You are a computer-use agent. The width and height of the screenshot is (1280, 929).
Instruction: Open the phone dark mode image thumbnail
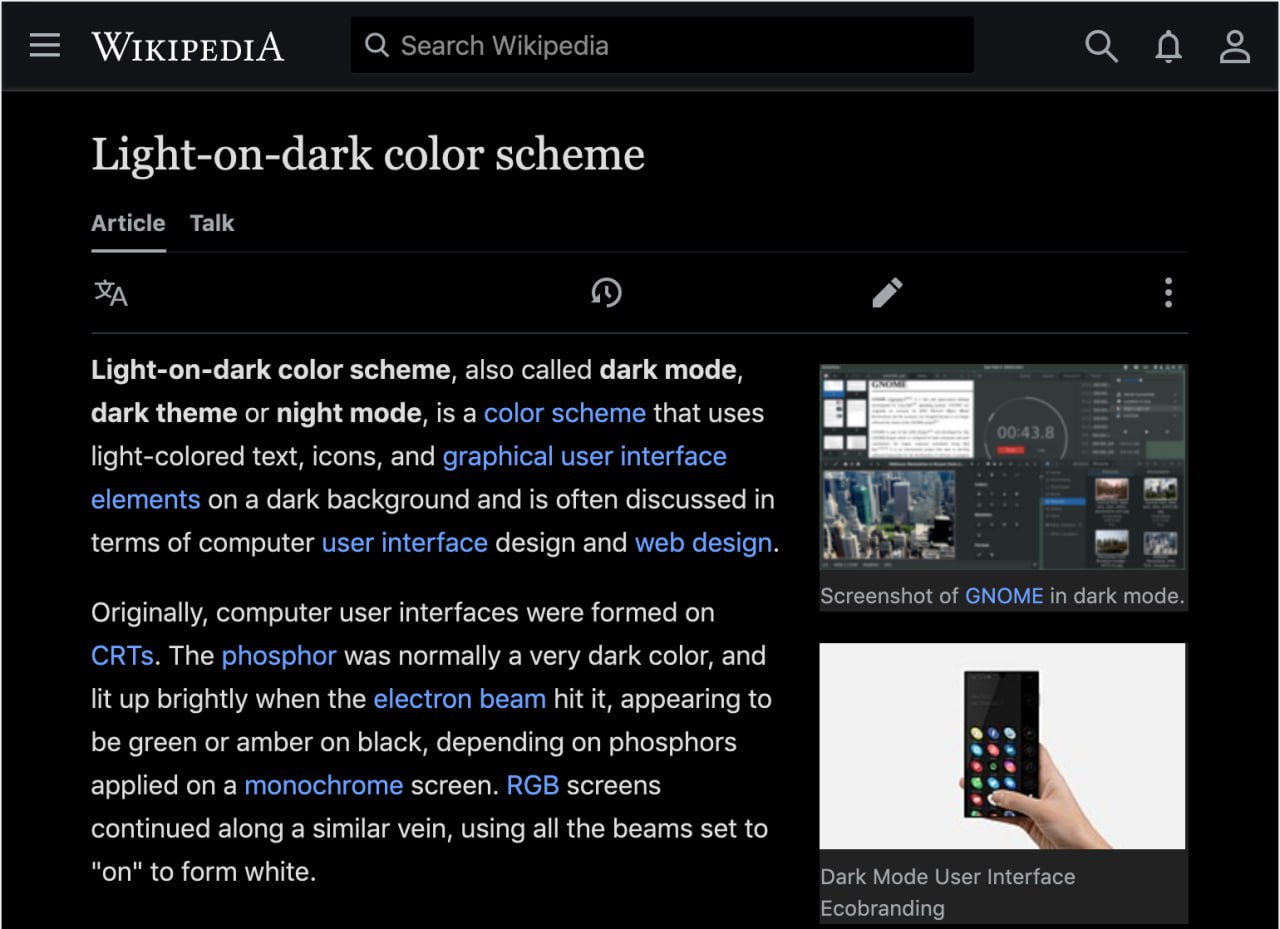(1002, 746)
